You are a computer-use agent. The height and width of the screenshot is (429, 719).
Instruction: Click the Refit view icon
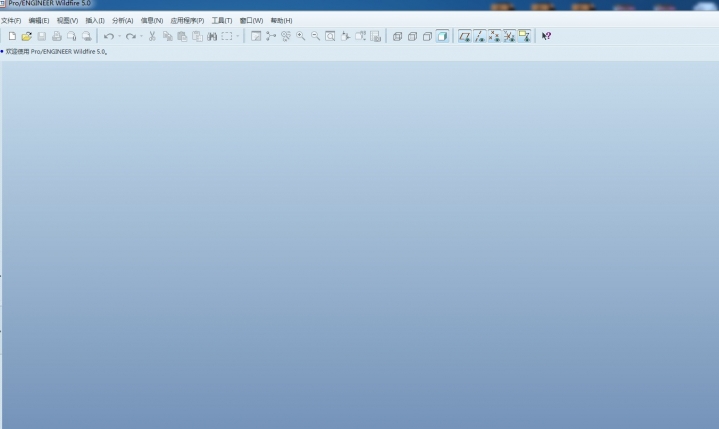click(x=330, y=36)
